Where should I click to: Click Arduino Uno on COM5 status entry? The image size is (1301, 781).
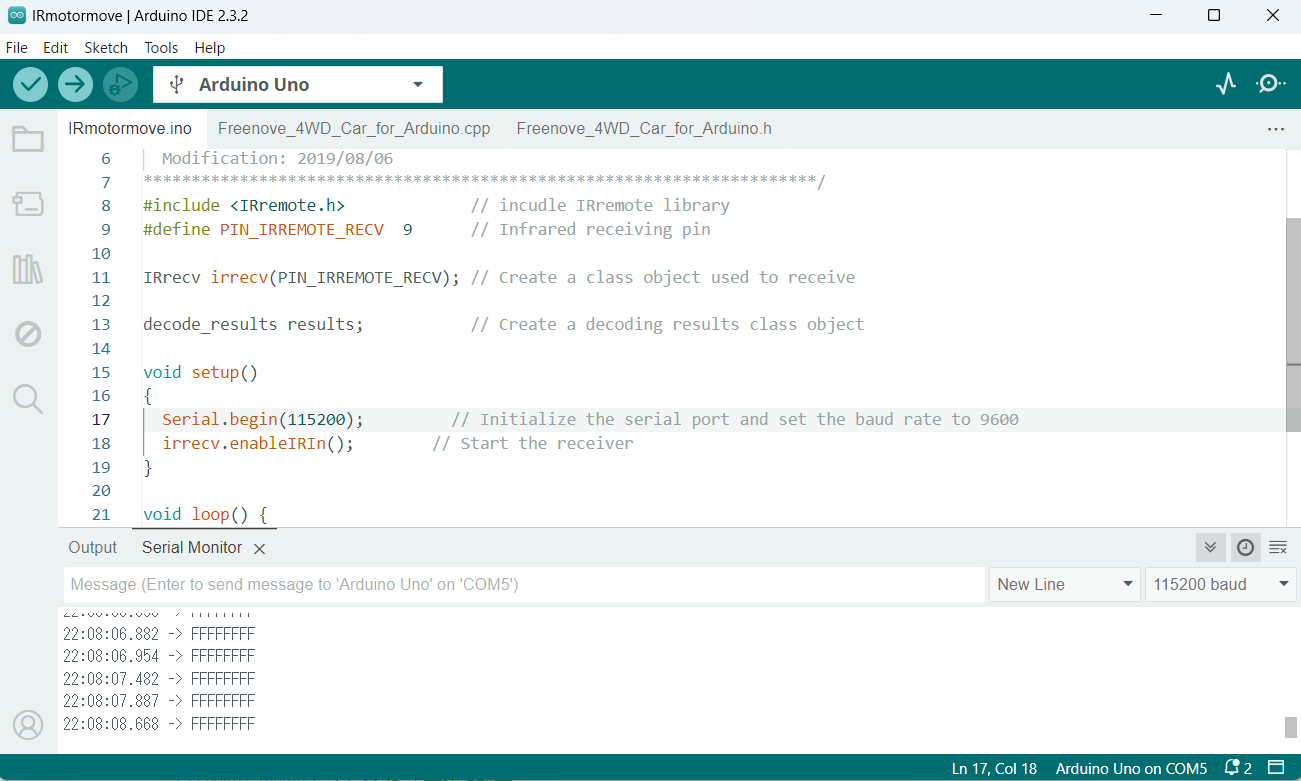pyautogui.click(x=1131, y=769)
